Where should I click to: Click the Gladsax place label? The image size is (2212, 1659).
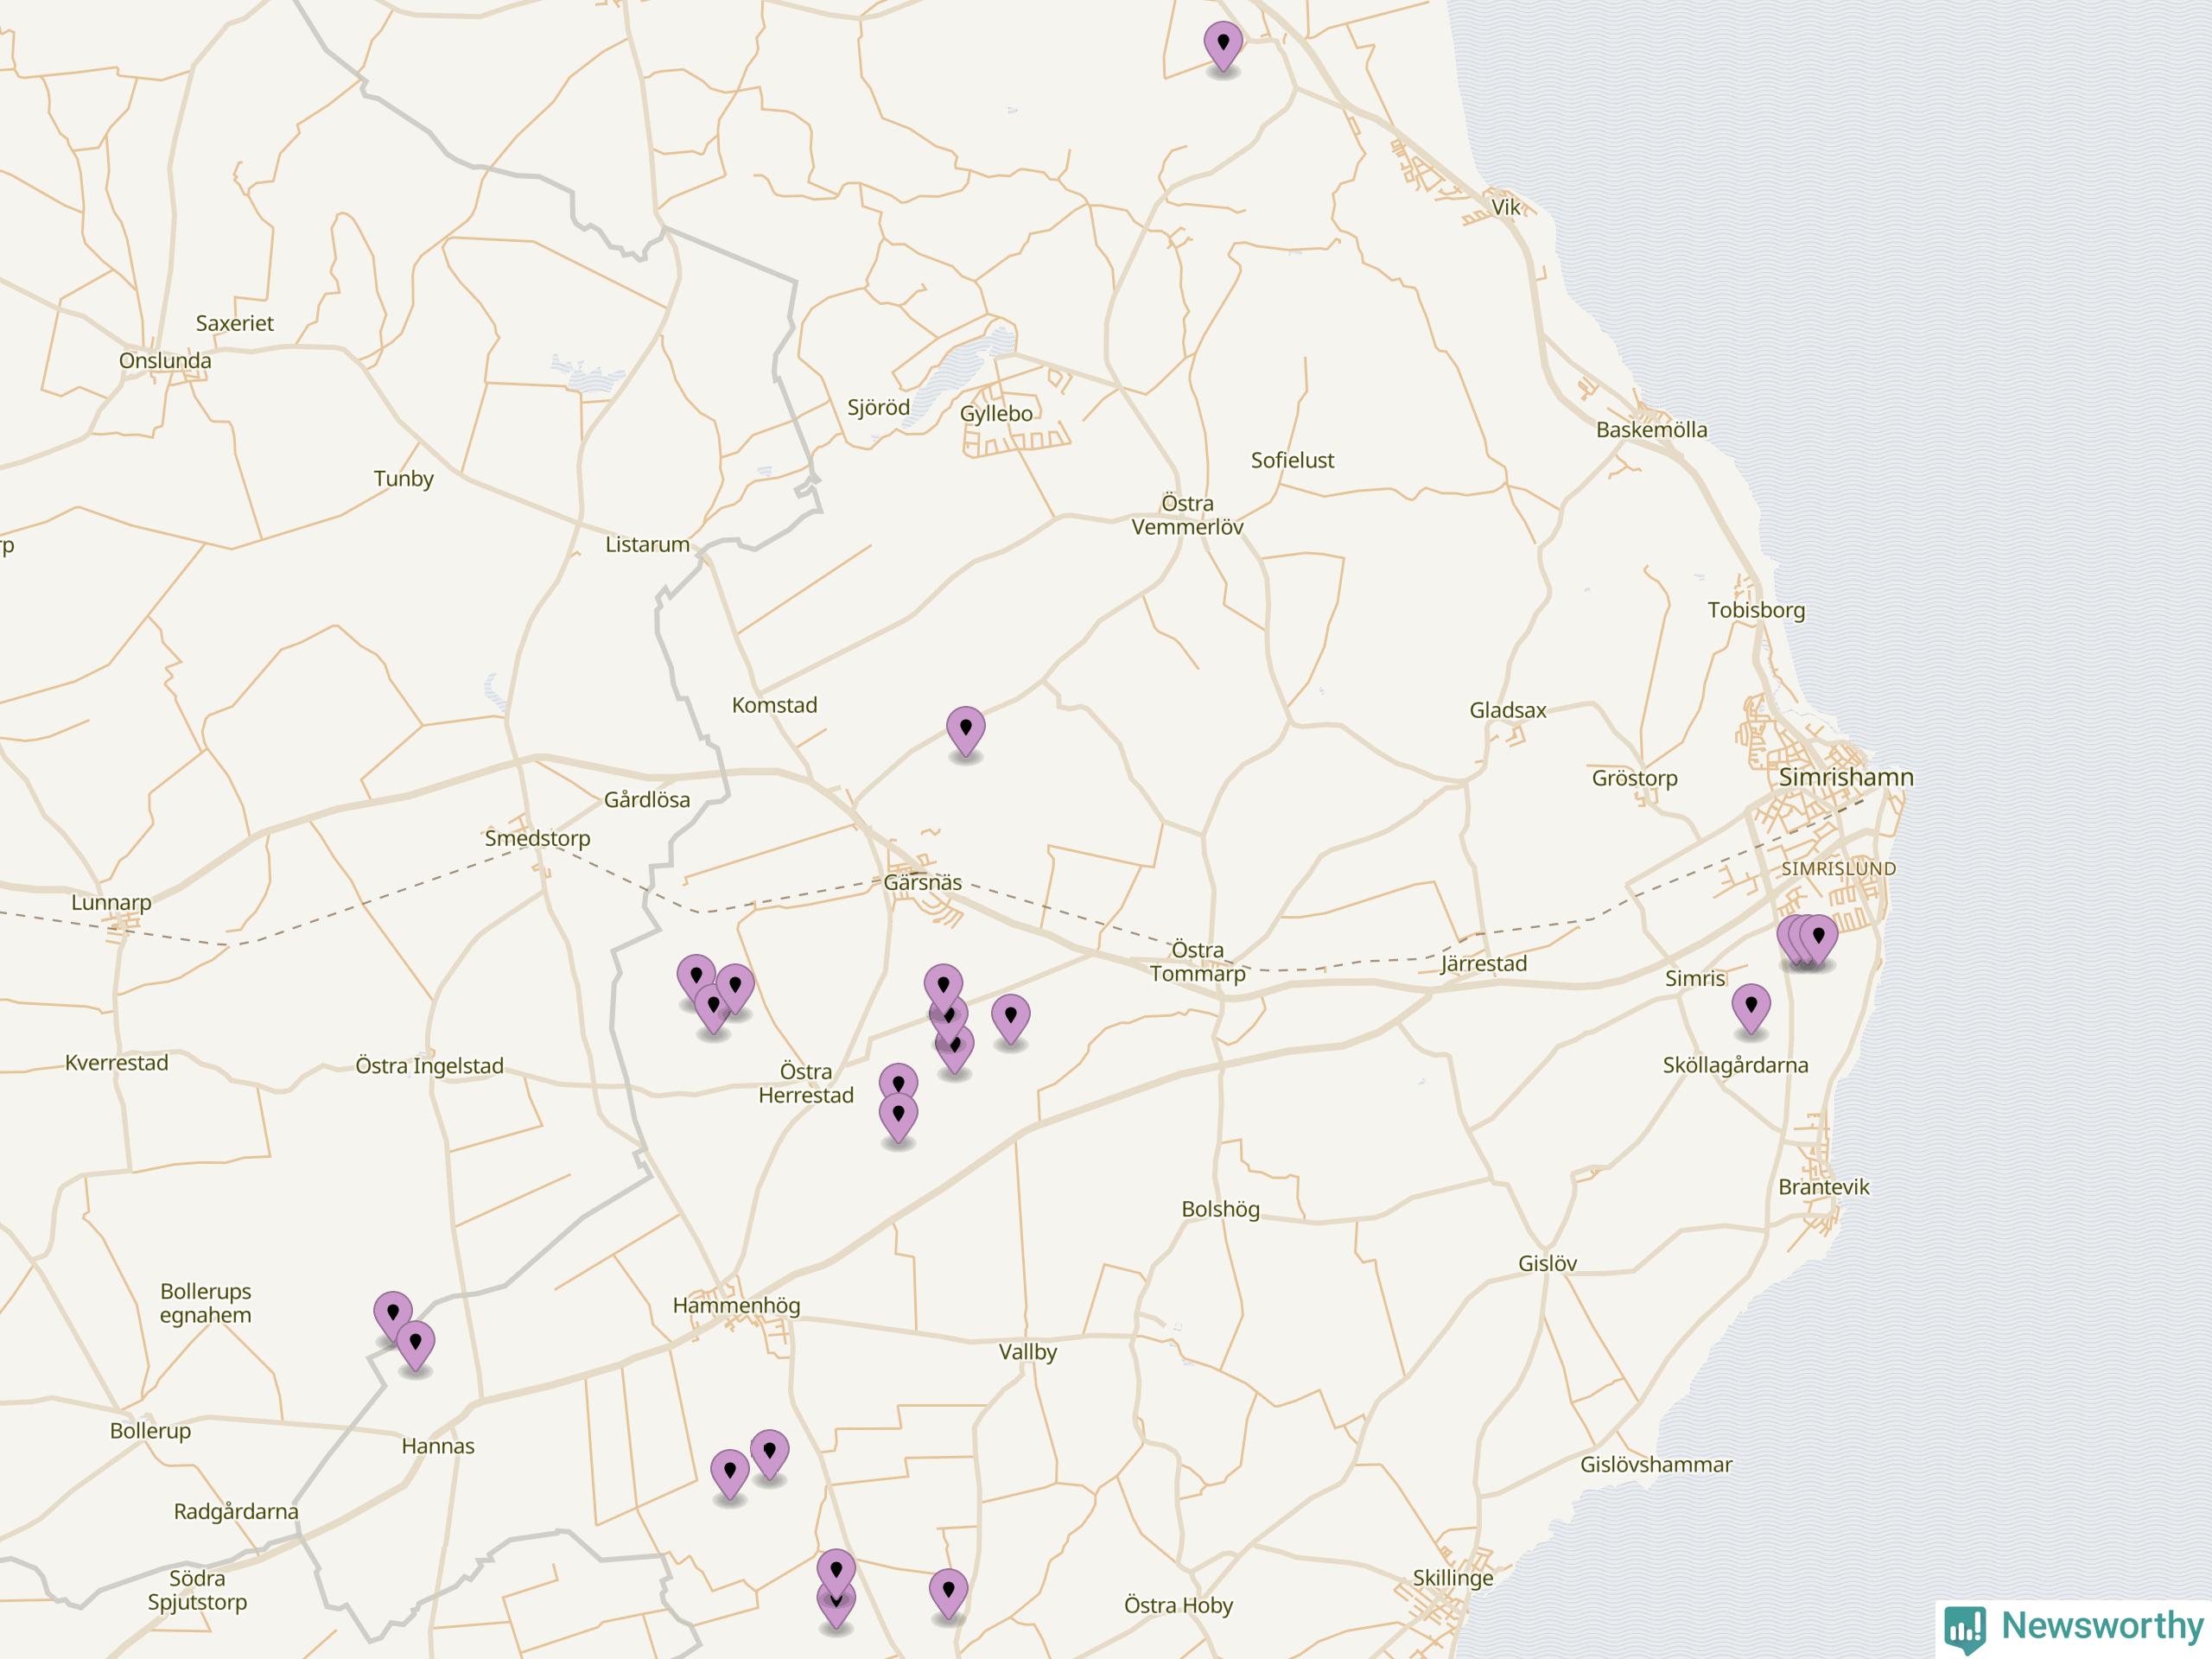[1508, 711]
